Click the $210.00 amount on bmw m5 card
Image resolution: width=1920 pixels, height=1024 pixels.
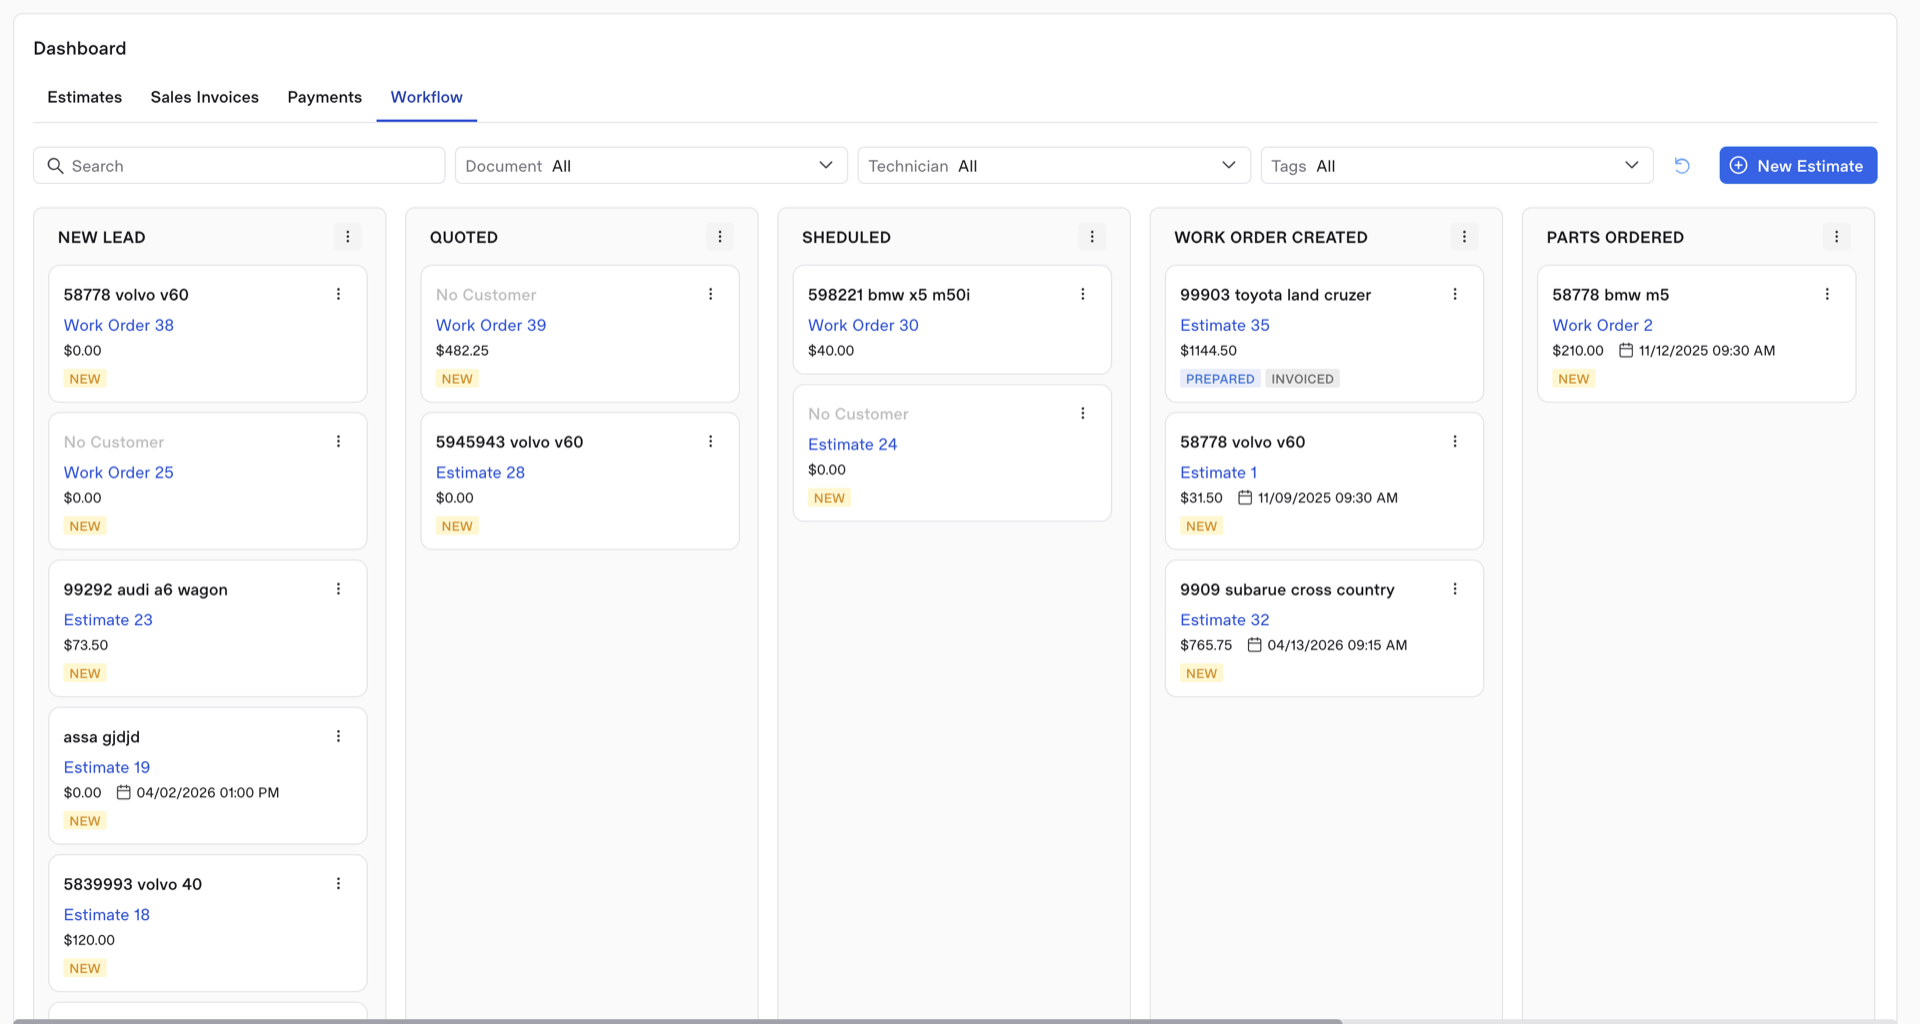coord(1578,351)
